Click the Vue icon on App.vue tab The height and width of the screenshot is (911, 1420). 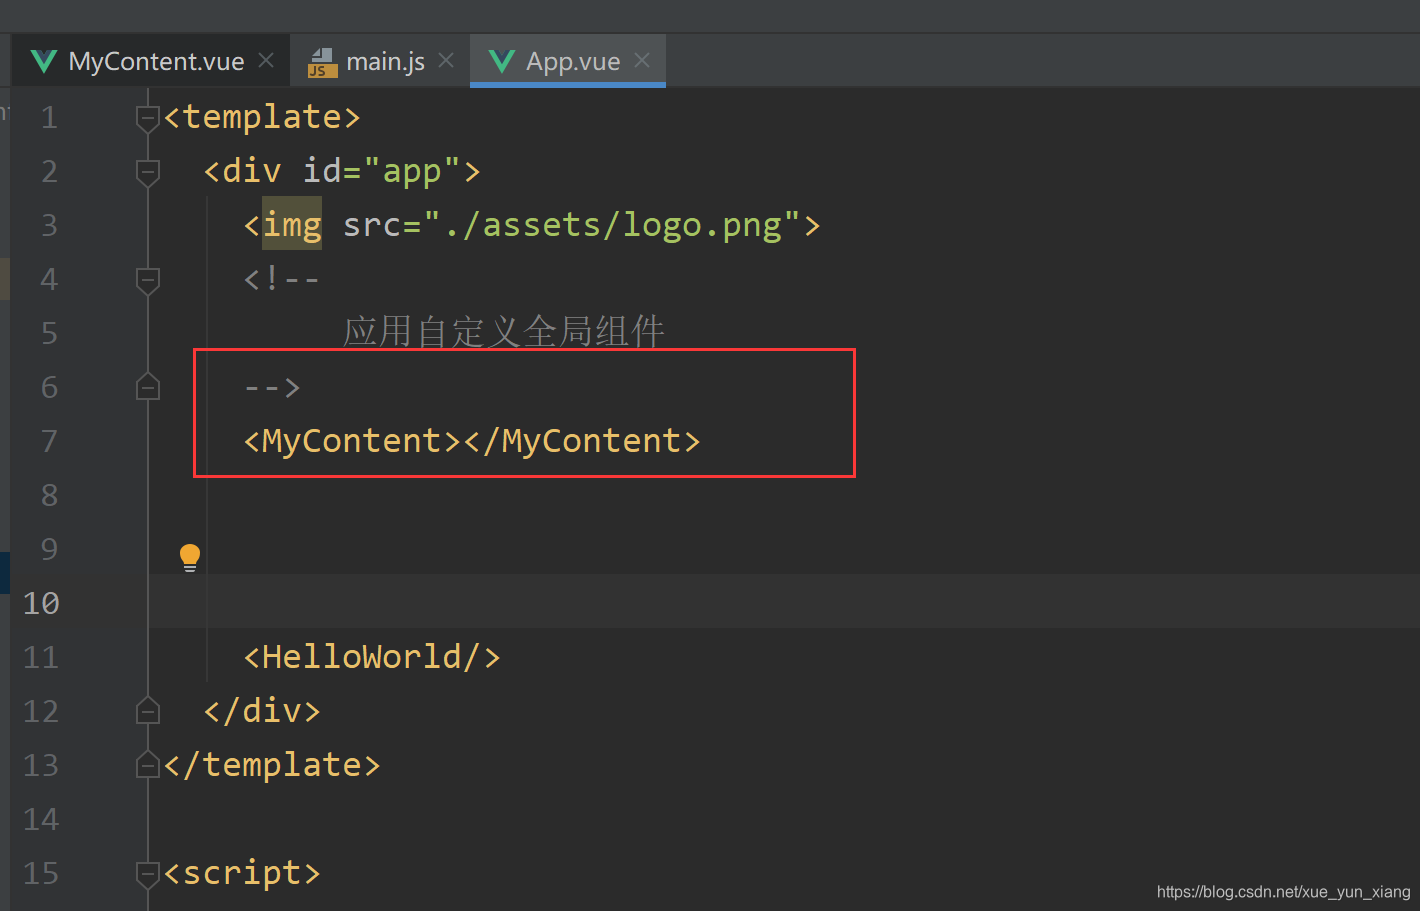[x=502, y=61]
